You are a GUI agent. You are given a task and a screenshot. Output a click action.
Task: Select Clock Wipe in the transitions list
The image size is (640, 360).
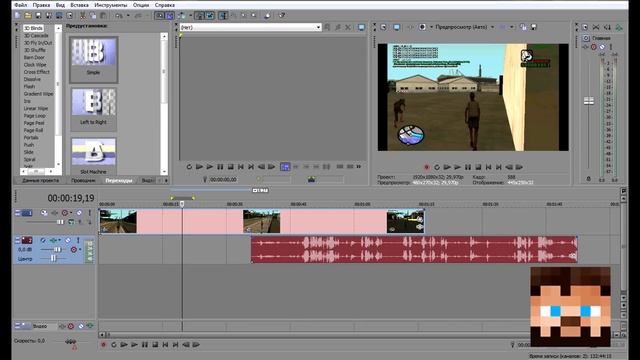pyautogui.click(x=35, y=64)
